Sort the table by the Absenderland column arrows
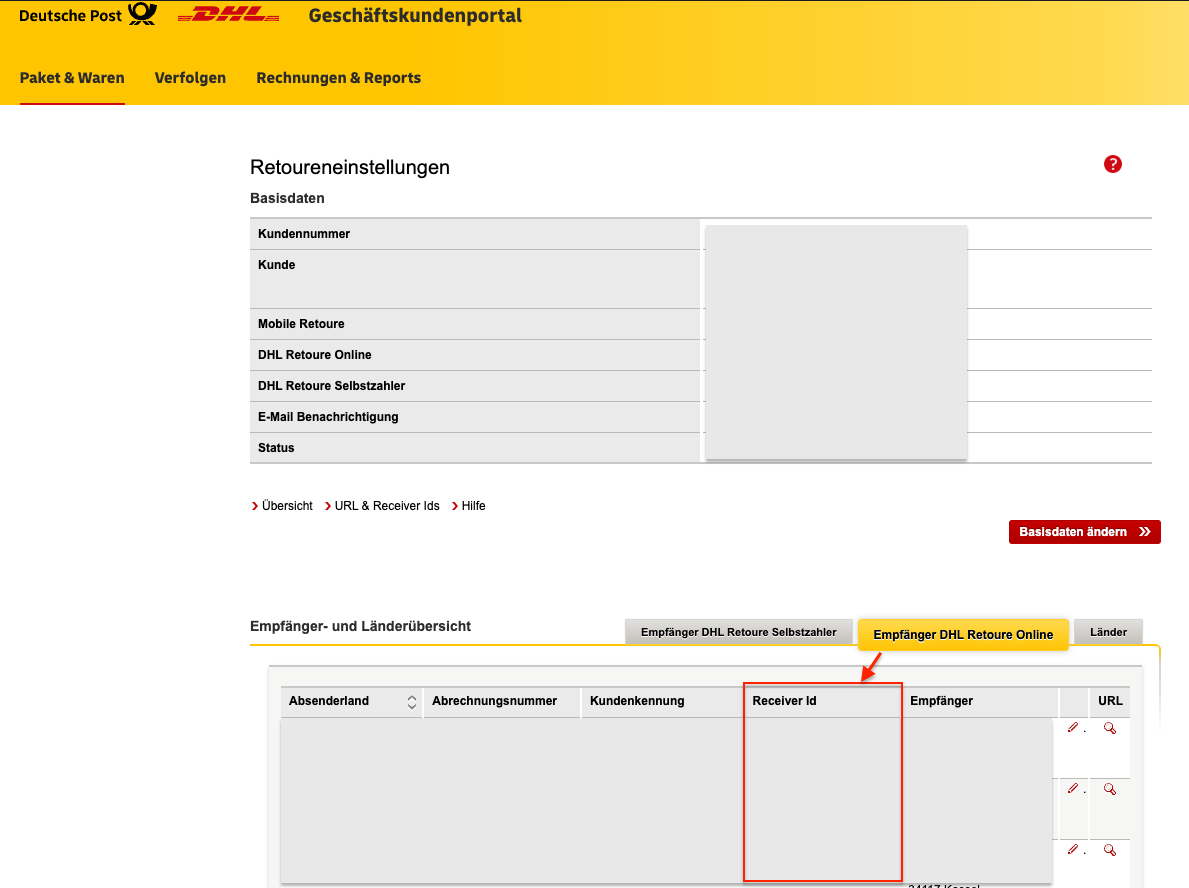Image resolution: width=1189 pixels, height=888 pixels. tap(411, 701)
